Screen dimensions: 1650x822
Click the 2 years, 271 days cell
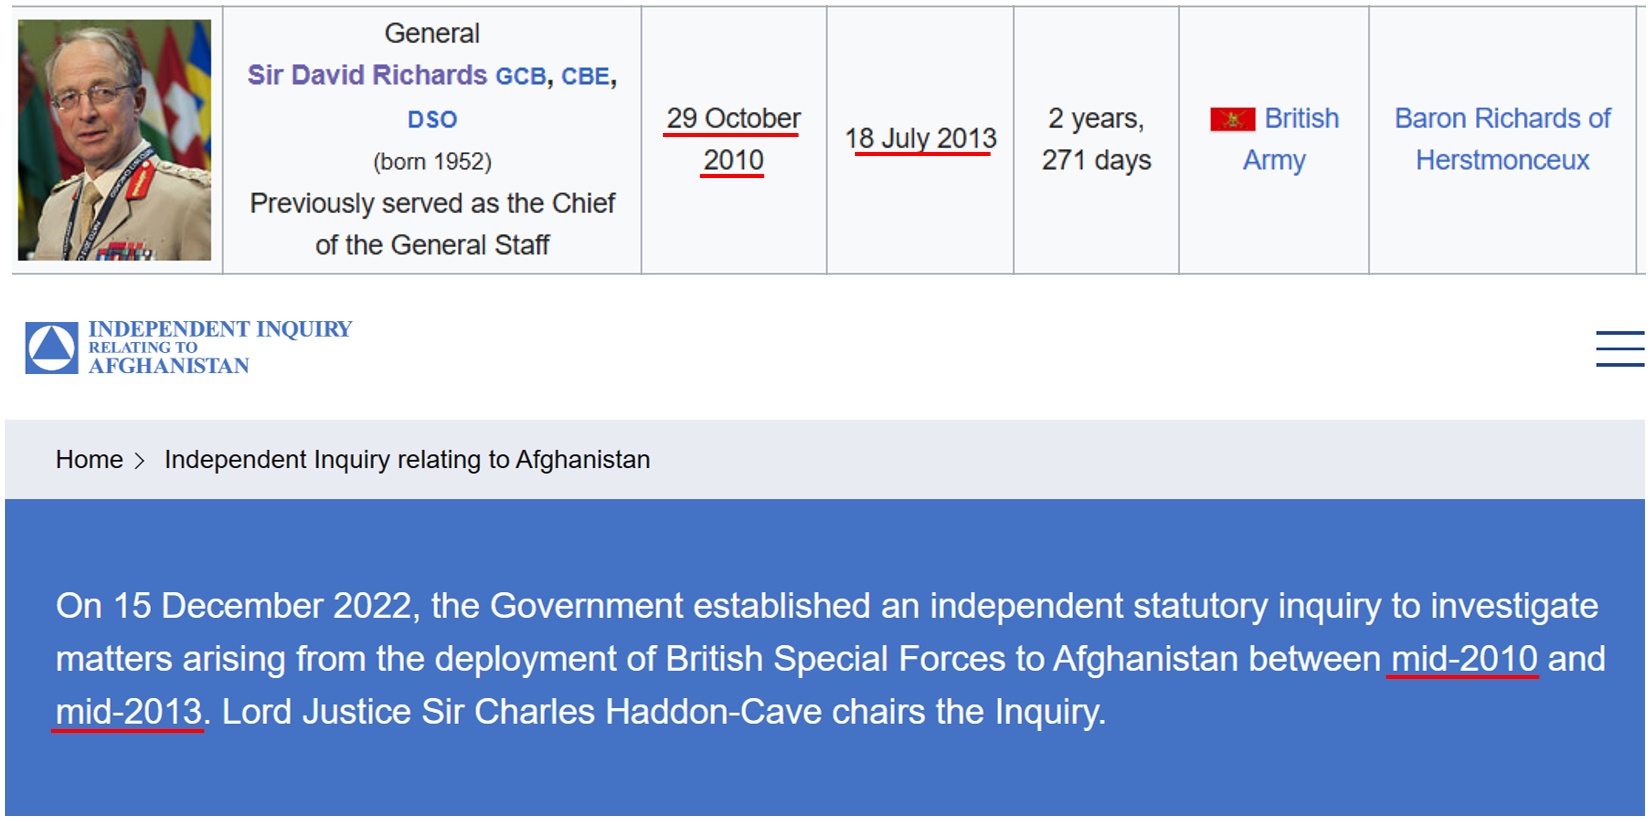pos(1096,139)
